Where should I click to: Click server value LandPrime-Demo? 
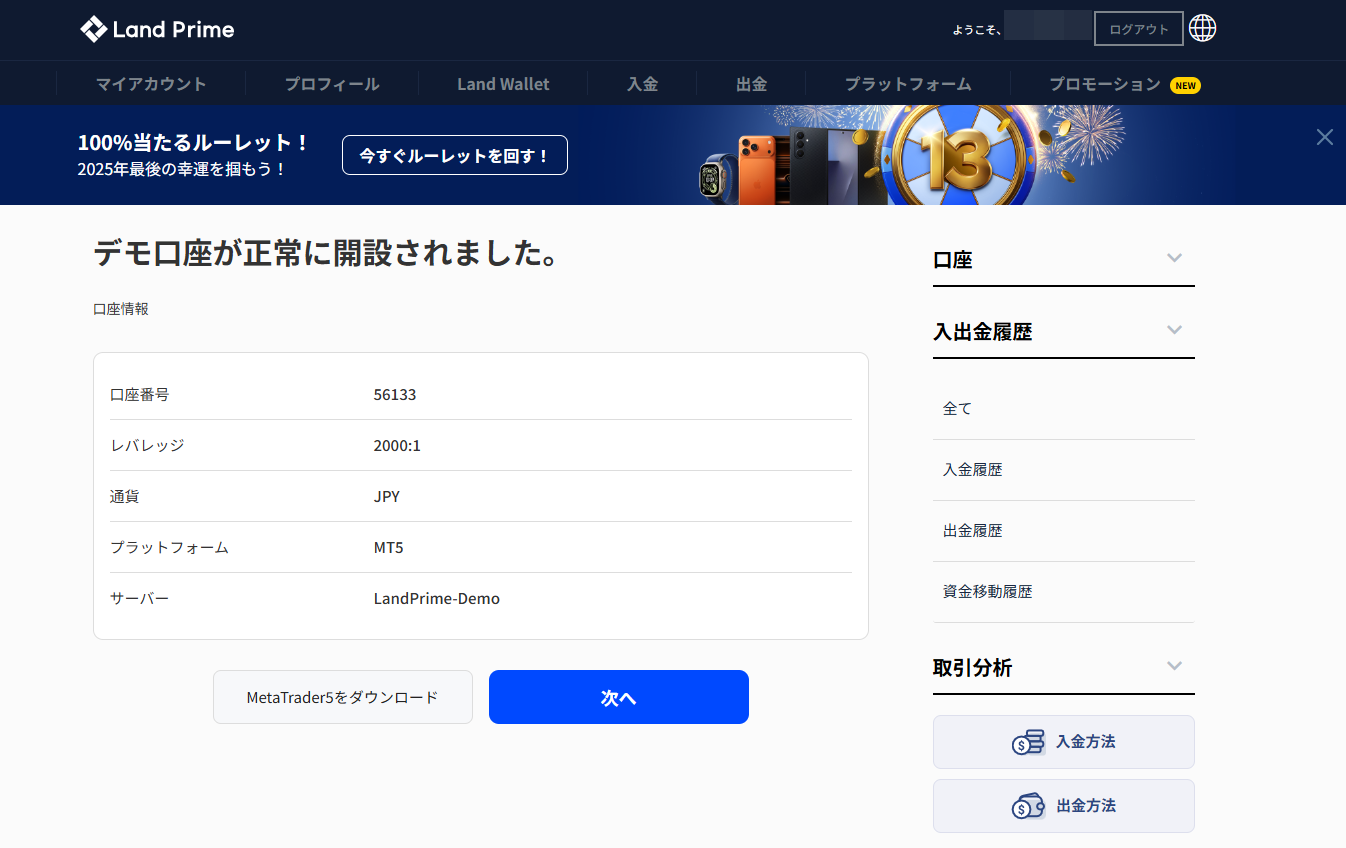(x=437, y=598)
